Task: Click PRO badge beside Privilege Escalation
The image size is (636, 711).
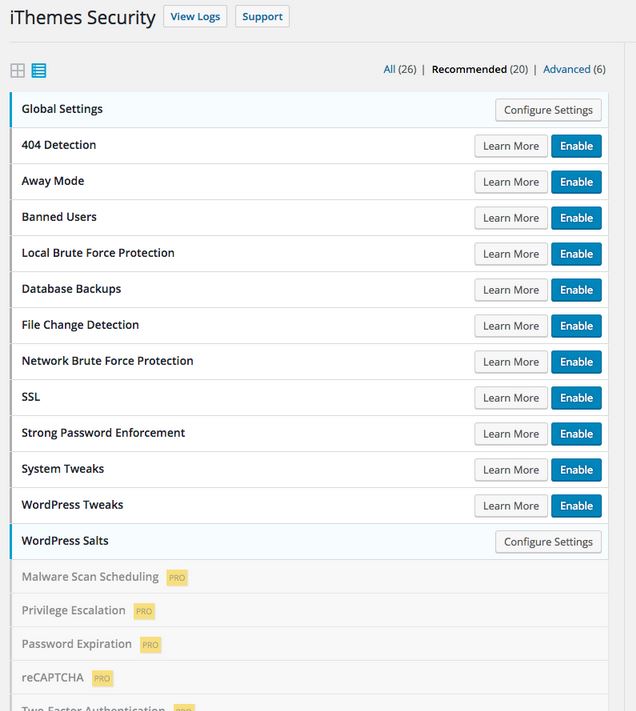Action: click(144, 611)
